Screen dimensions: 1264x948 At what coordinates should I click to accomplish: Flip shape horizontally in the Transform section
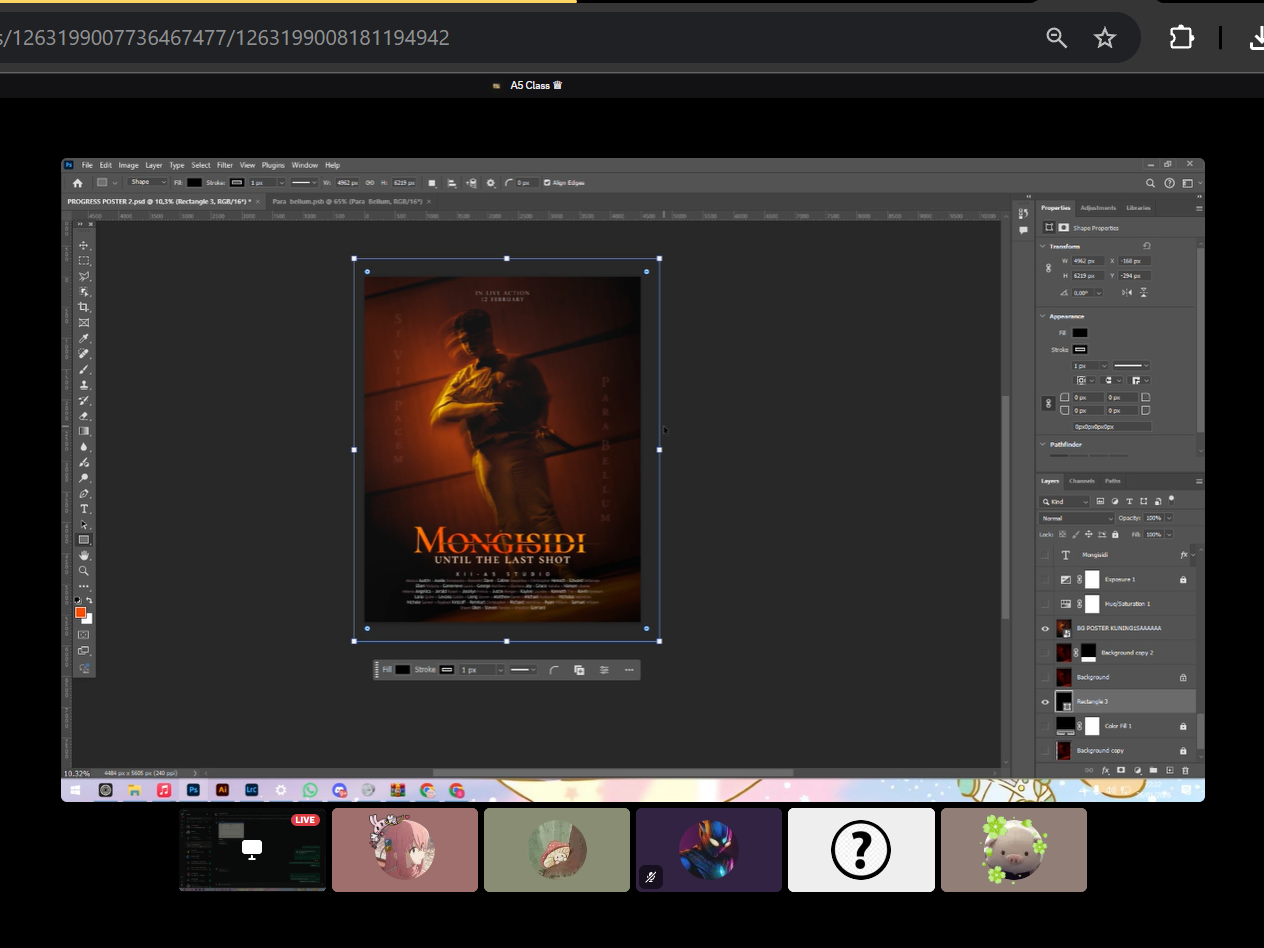pyautogui.click(x=1127, y=292)
